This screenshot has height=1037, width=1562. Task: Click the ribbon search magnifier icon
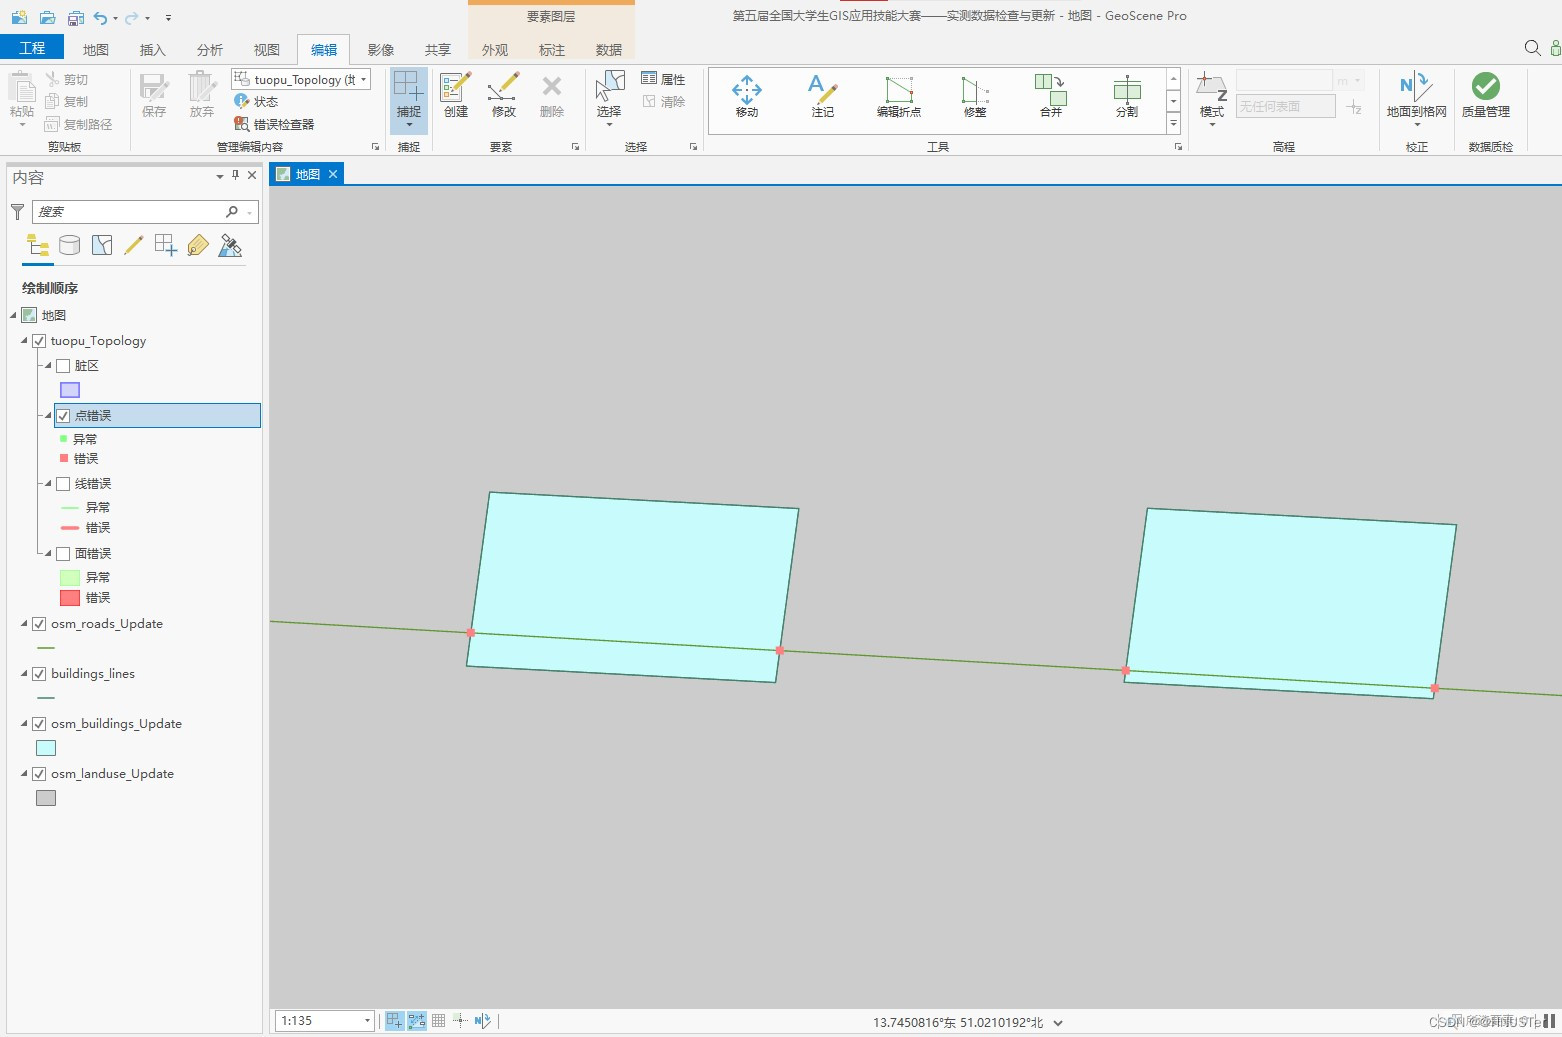1532,48
